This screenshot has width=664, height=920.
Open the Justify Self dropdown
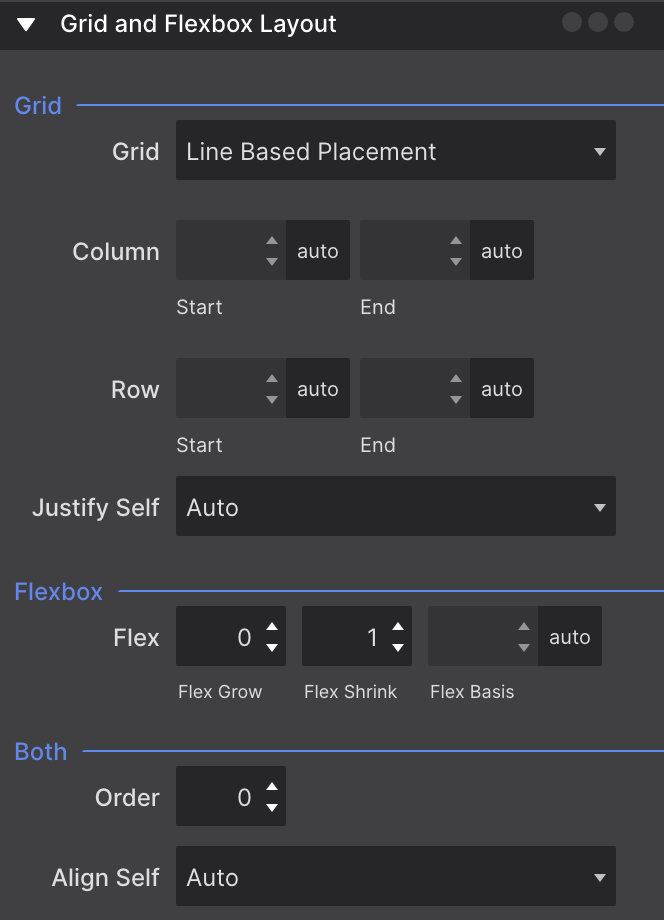(x=395, y=506)
